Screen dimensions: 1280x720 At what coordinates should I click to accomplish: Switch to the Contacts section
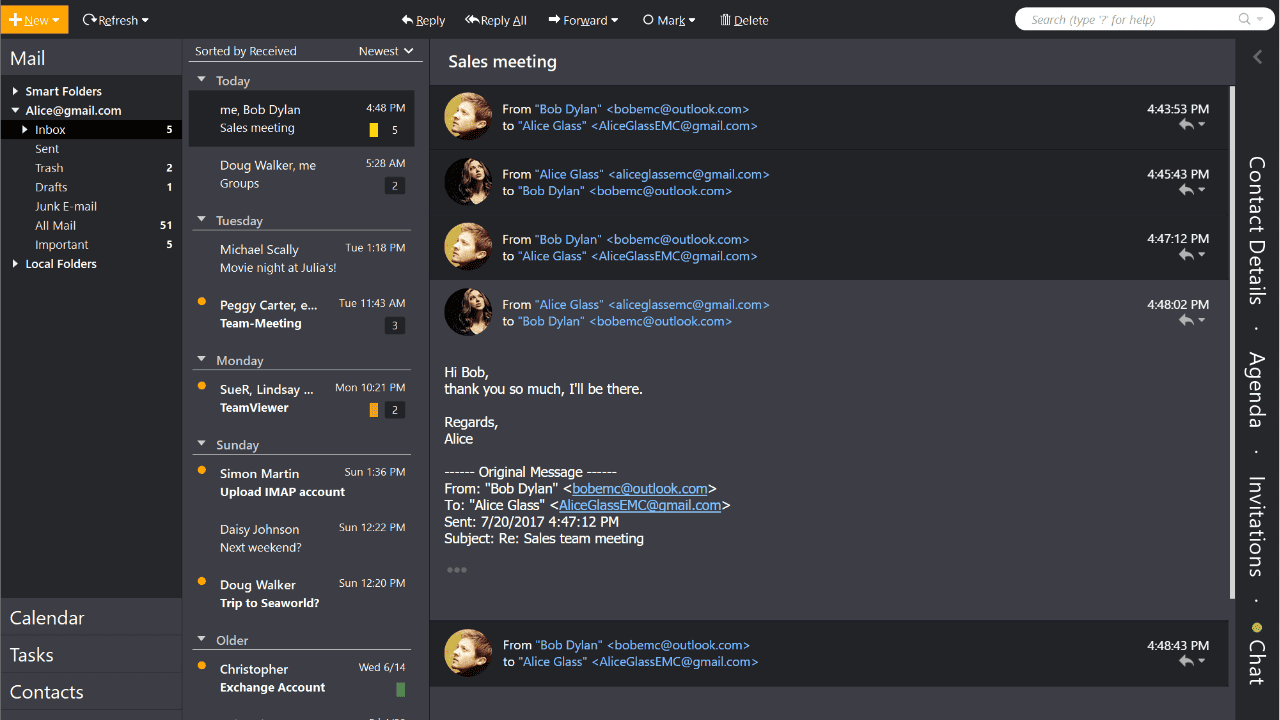coord(91,692)
